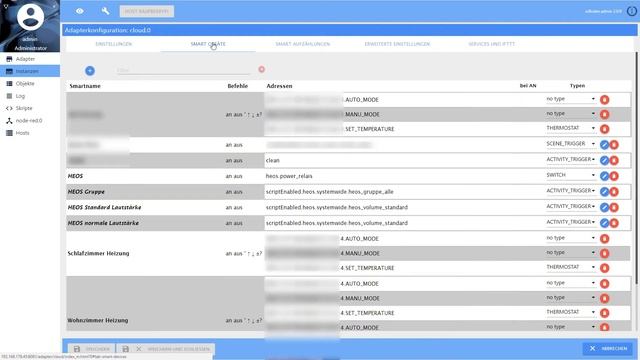Switch to the Einstellungen tab
Viewport: 640px width, 360px height.
pos(113,44)
